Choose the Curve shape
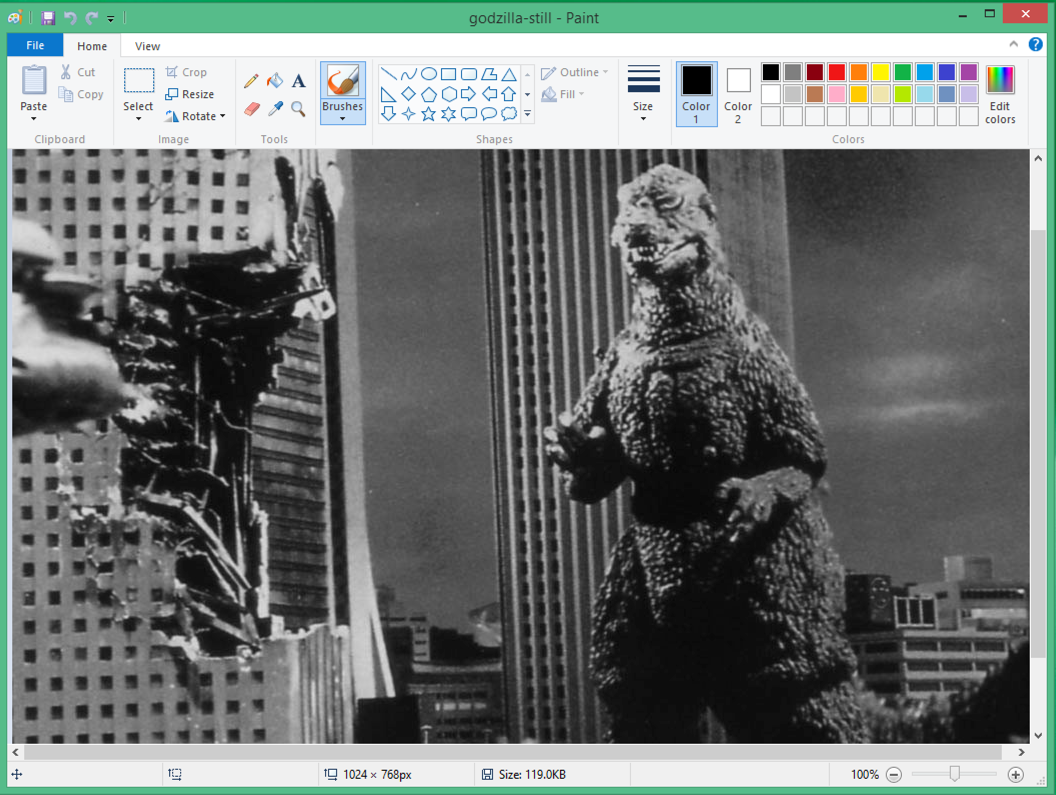Viewport: 1056px width, 795px height. click(409, 74)
